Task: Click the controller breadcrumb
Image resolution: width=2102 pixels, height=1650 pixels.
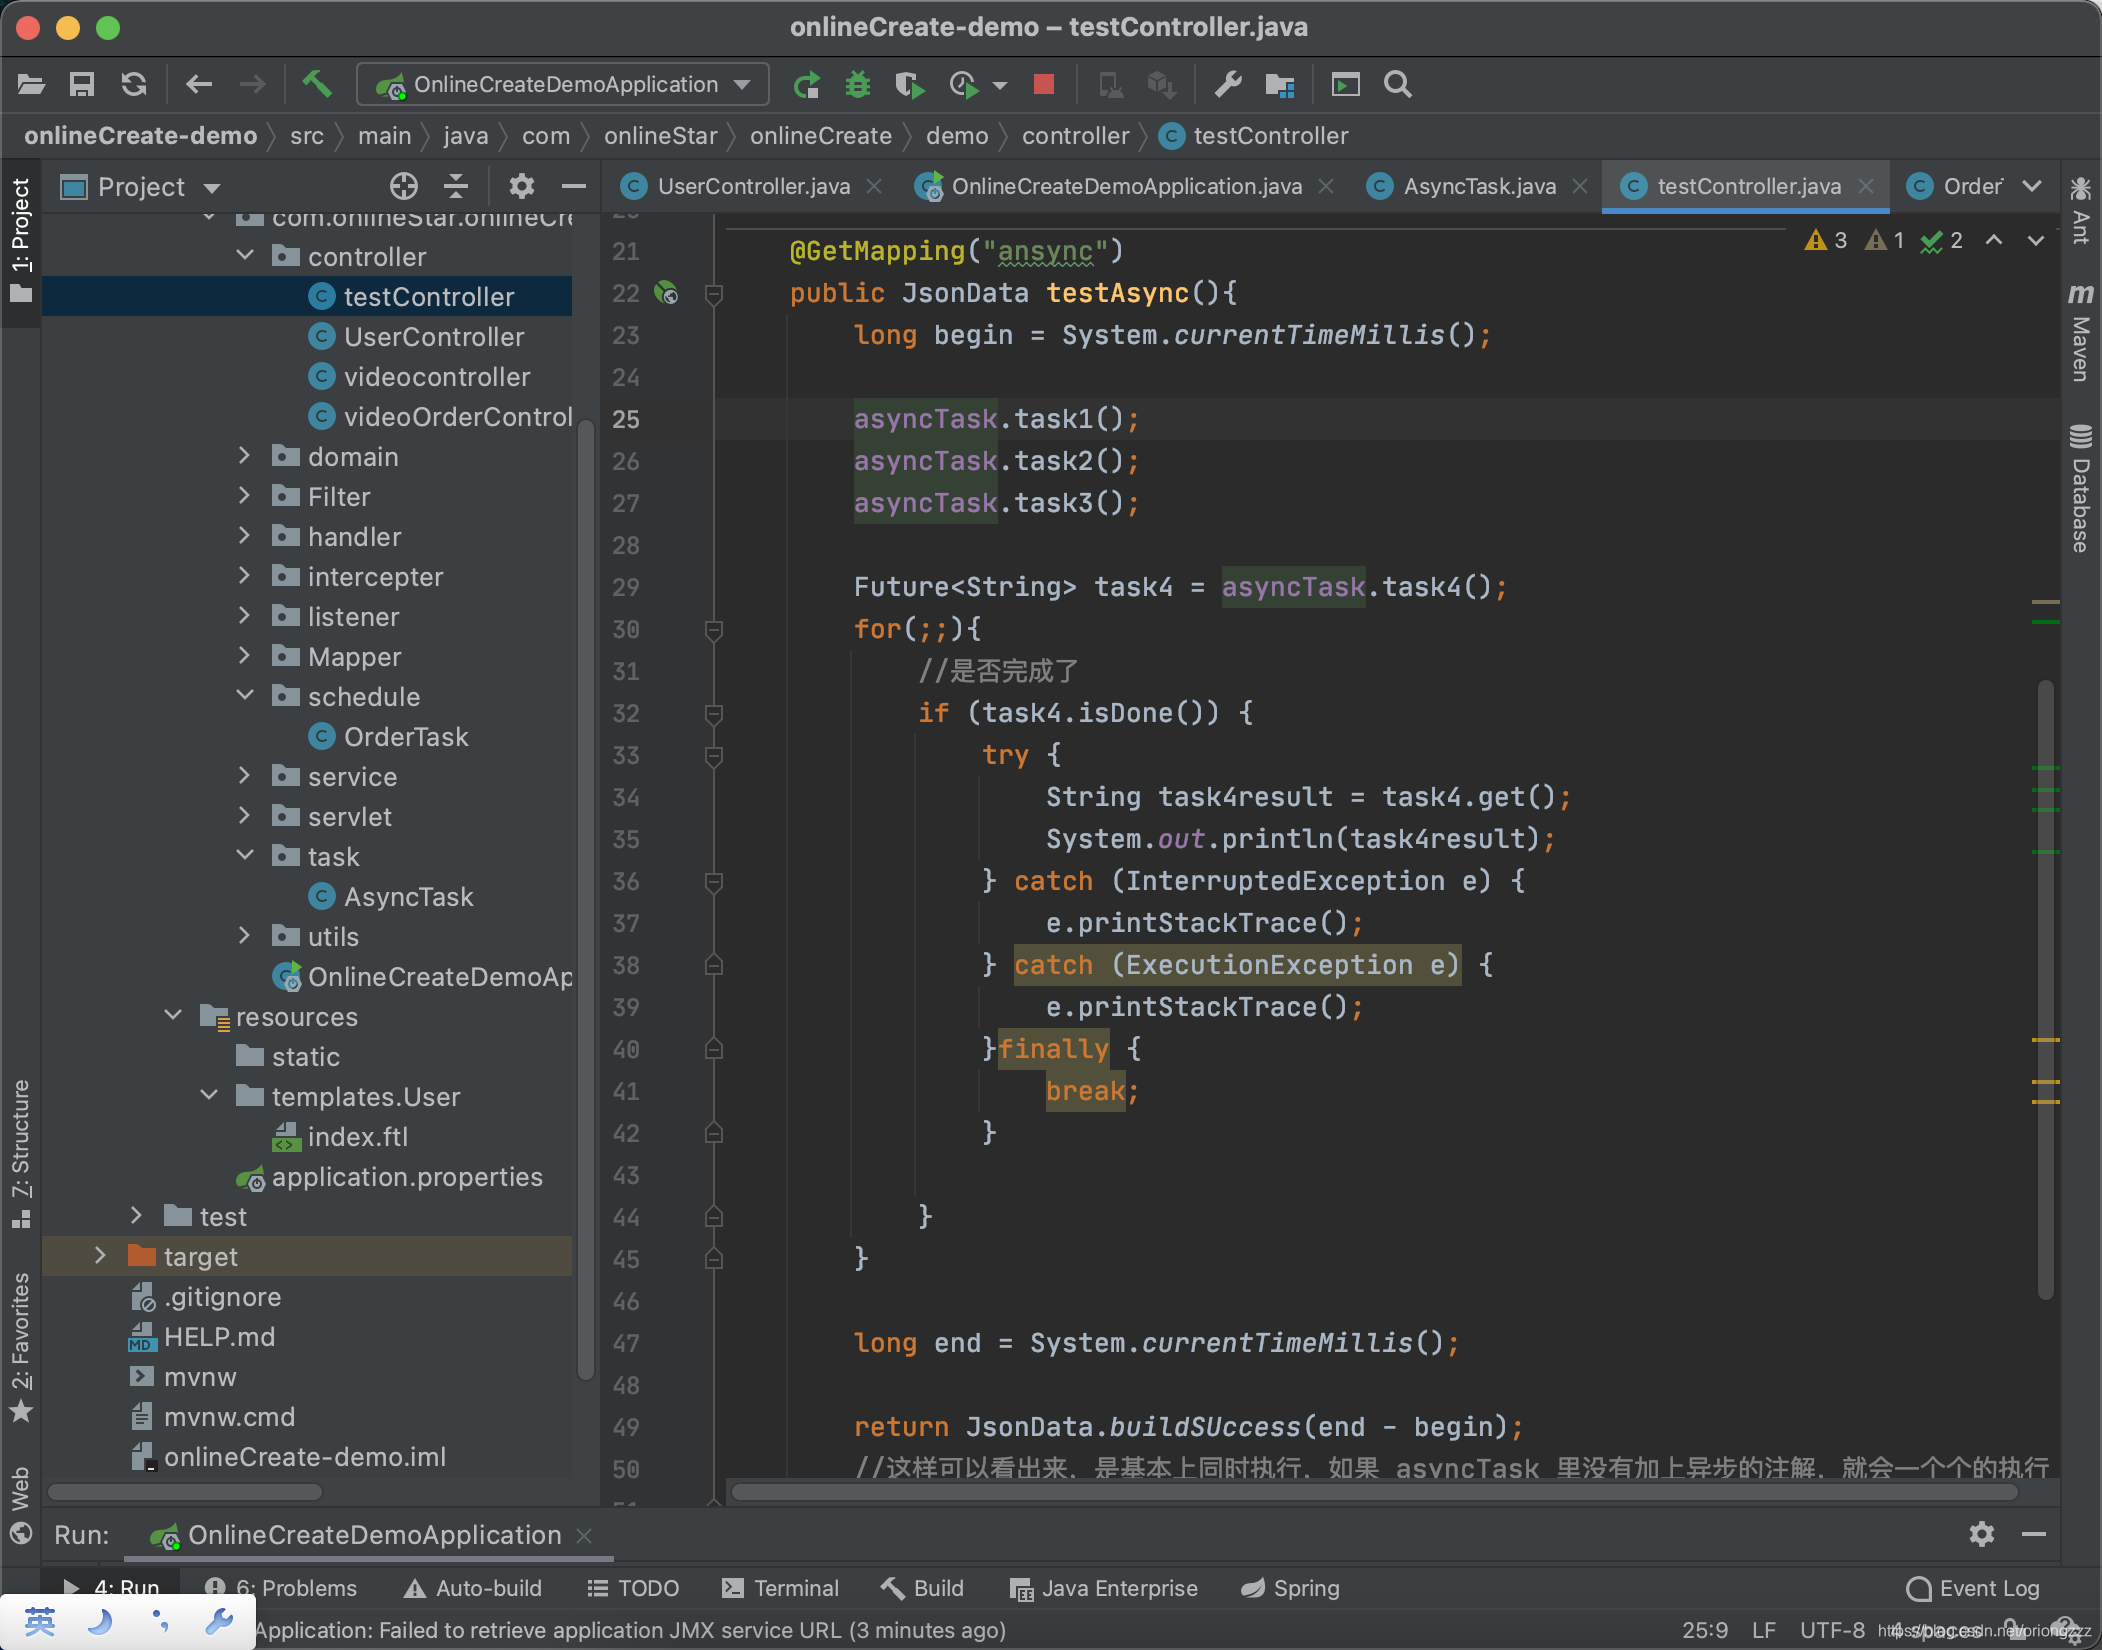Action: (1075, 136)
